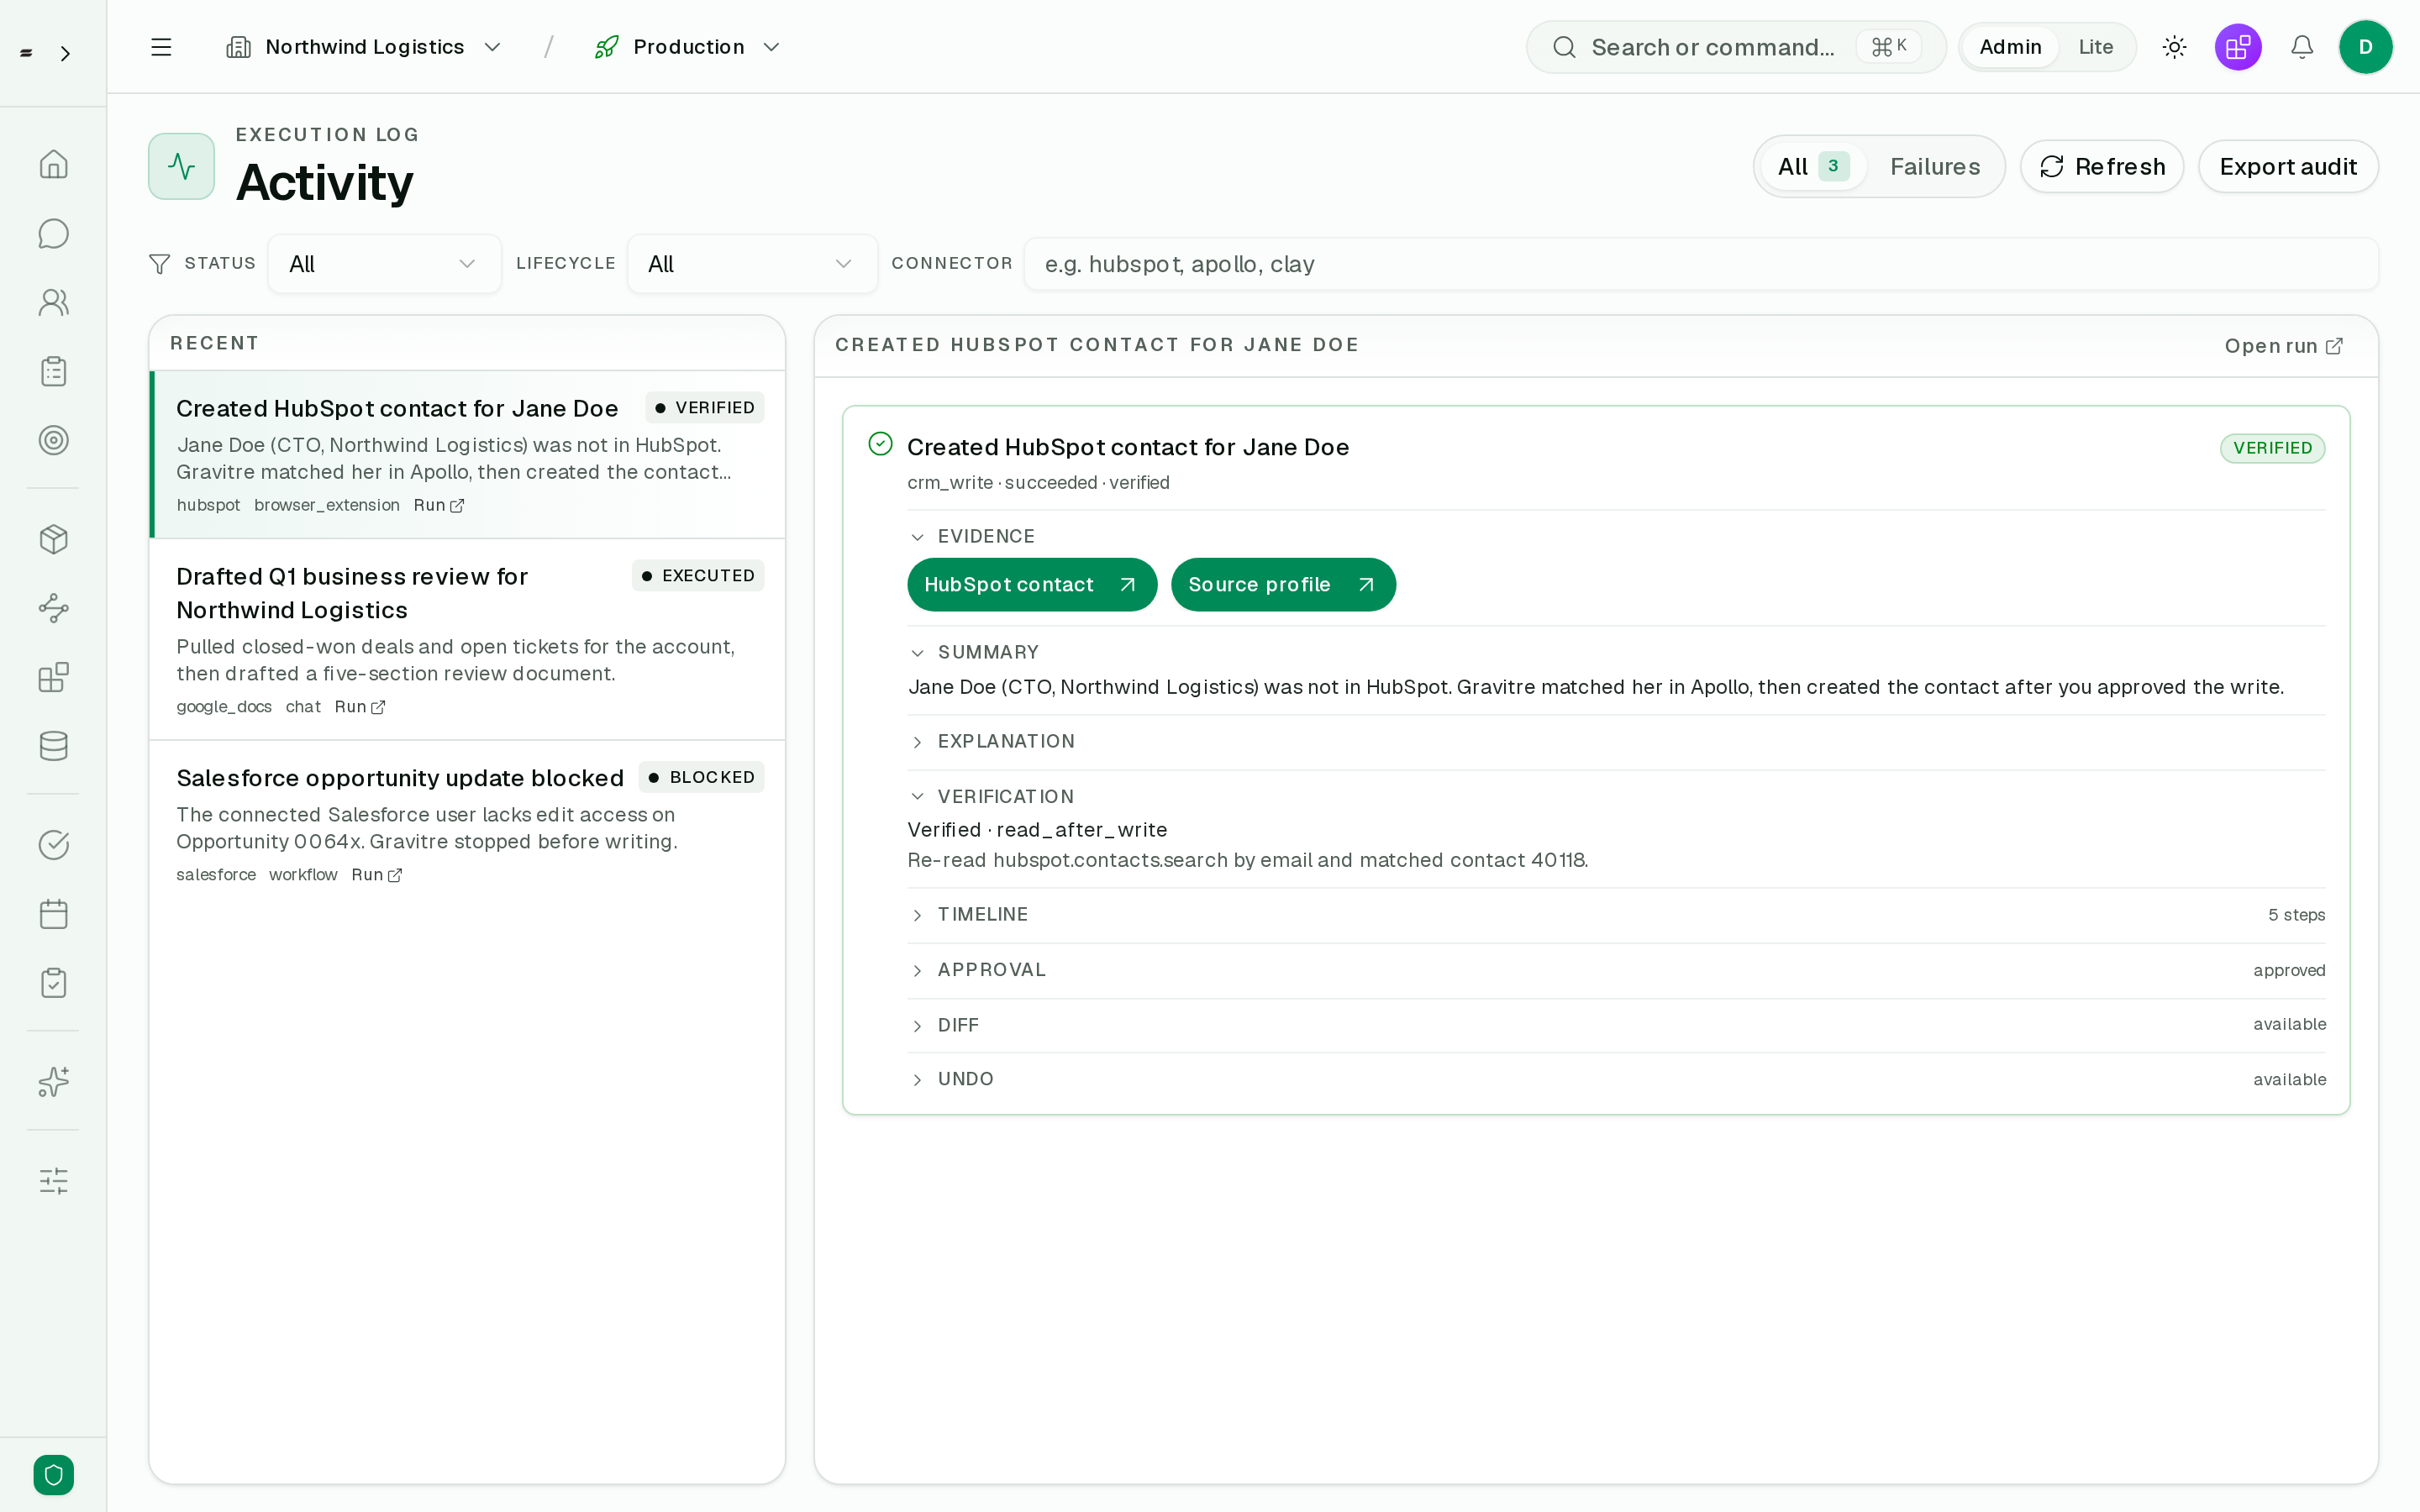Click the green shield icon at sidebar bottom
This screenshot has height=1512, width=2420.
[x=53, y=1475]
